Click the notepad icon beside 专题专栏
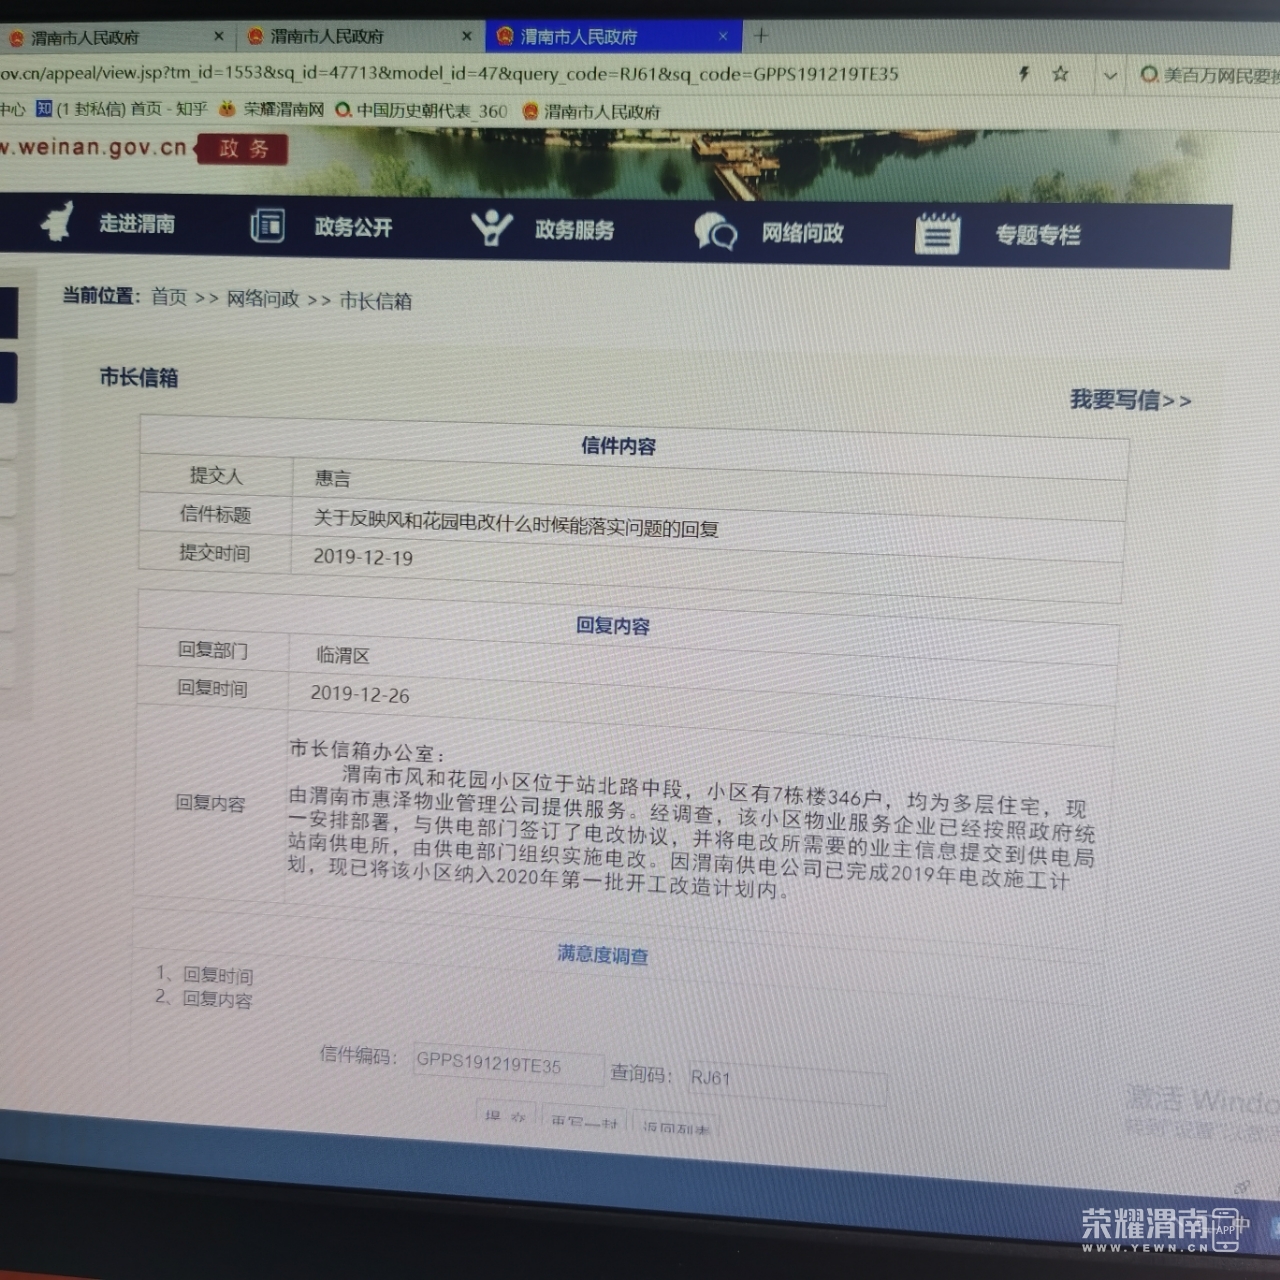Screen dimensions: 1280x1280 [937, 234]
